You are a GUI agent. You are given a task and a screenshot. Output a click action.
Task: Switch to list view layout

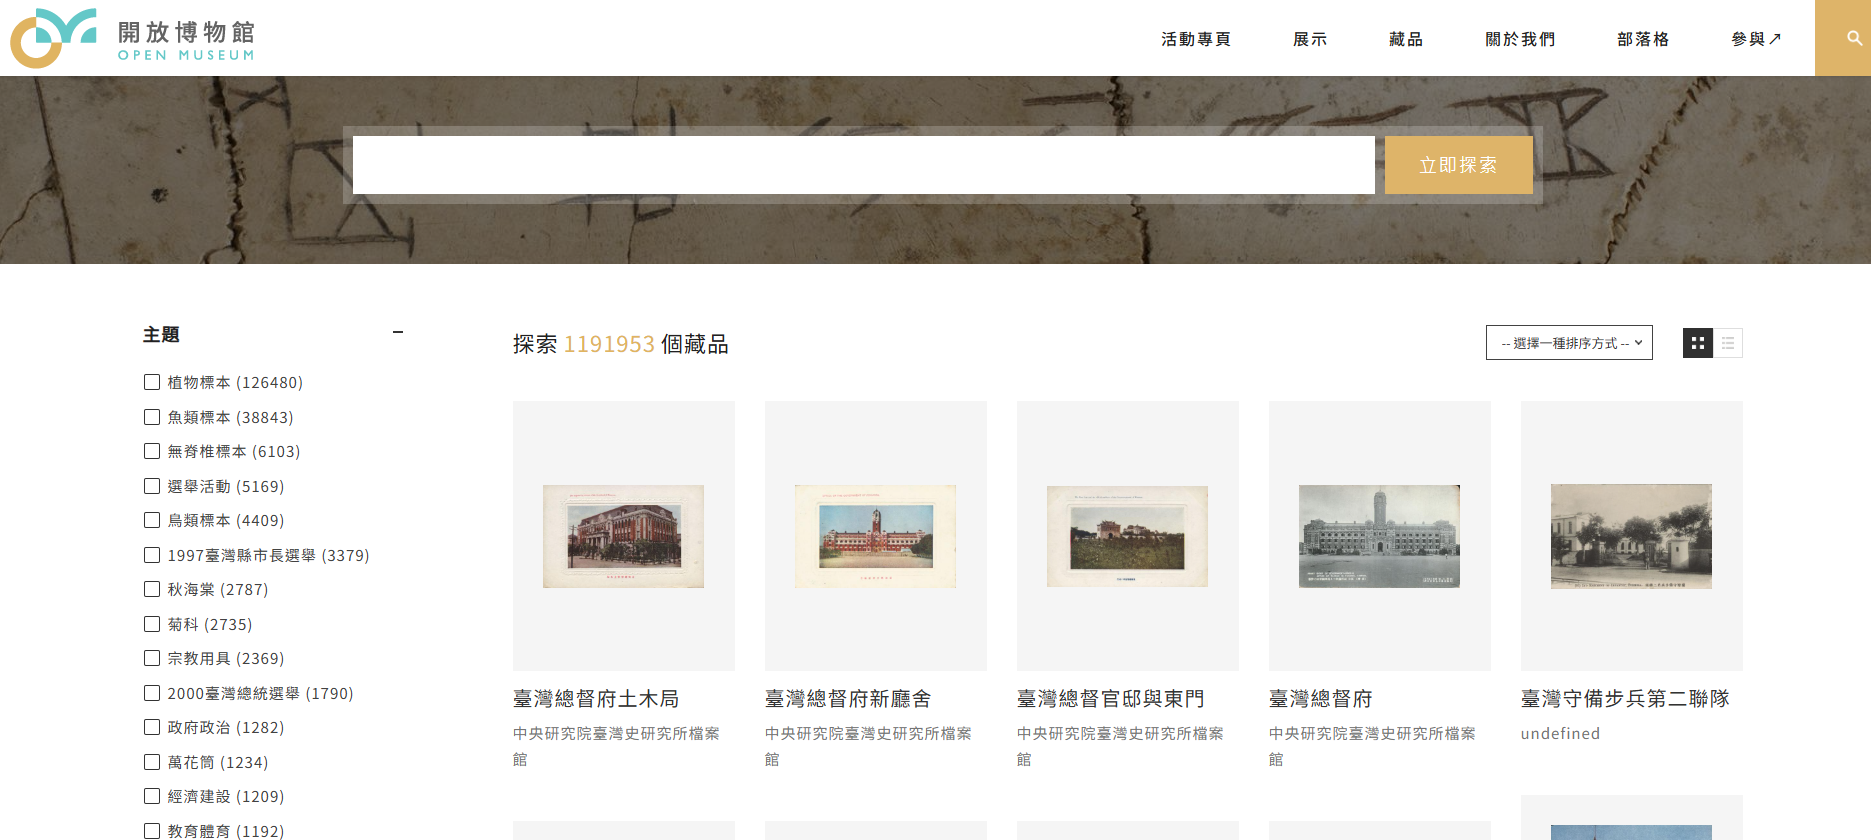1728,343
